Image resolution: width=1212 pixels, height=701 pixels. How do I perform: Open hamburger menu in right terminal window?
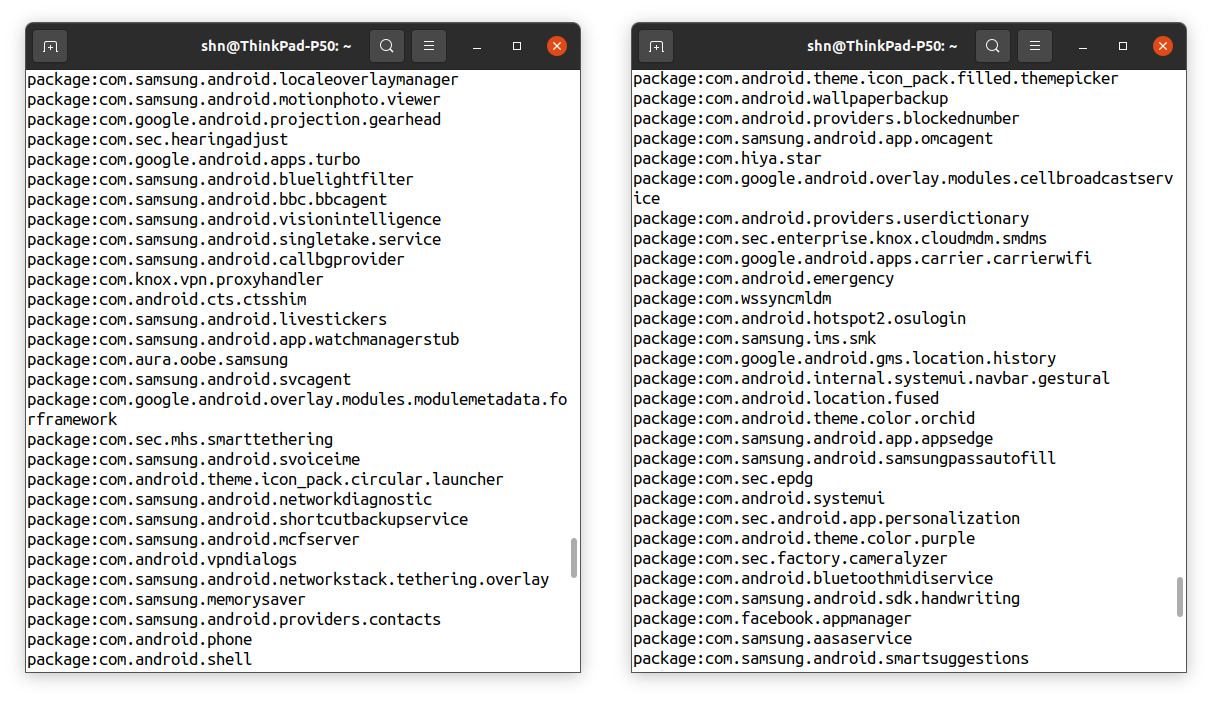(1035, 46)
